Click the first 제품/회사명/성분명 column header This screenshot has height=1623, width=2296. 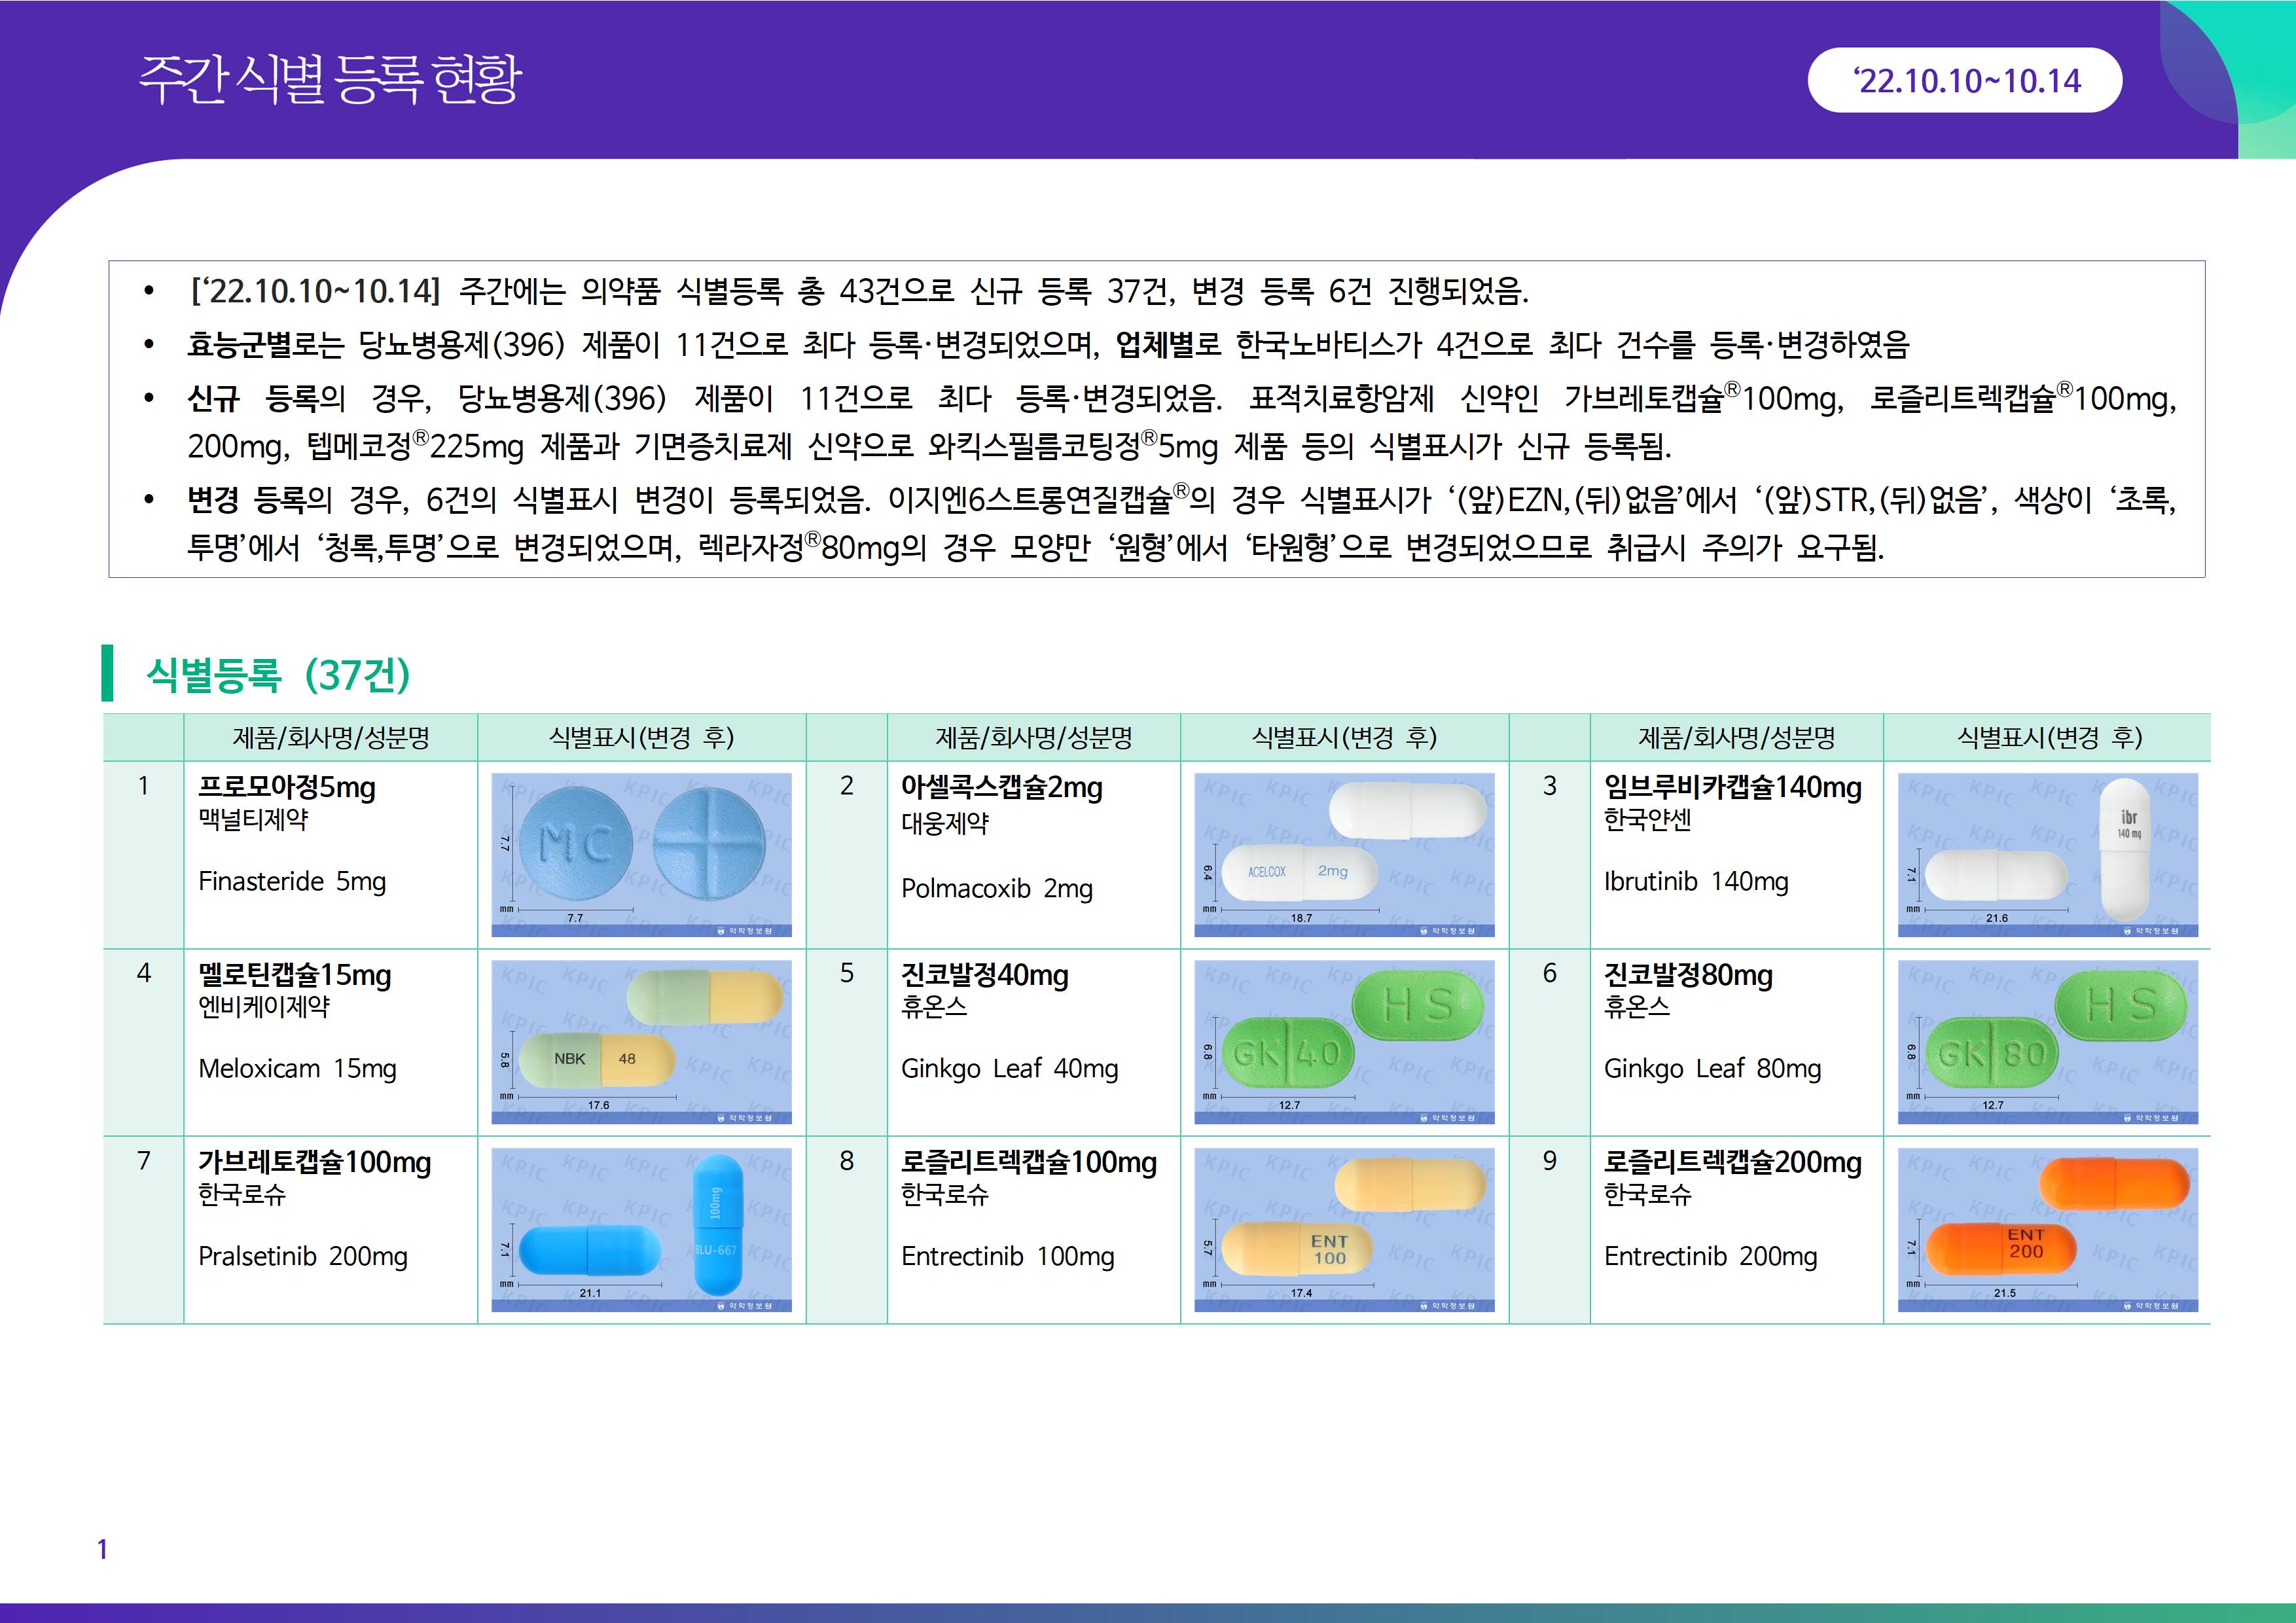click(x=330, y=738)
